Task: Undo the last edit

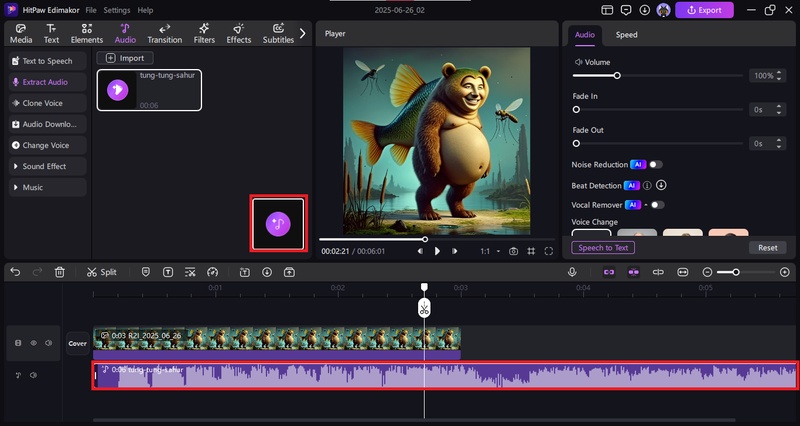Action: click(x=13, y=272)
